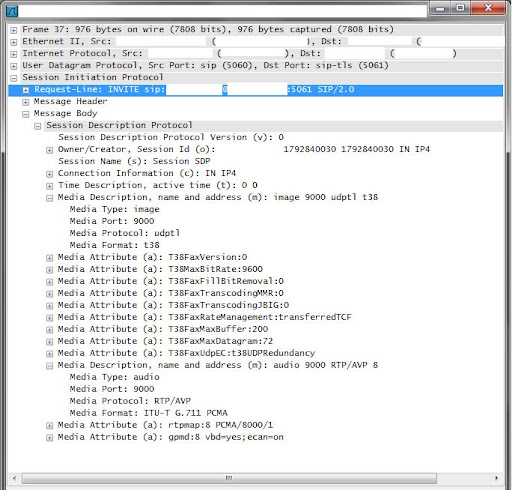The height and width of the screenshot is (490, 512).
Task: Select Session Description Protocol Version row
Action: [x=171, y=137]
